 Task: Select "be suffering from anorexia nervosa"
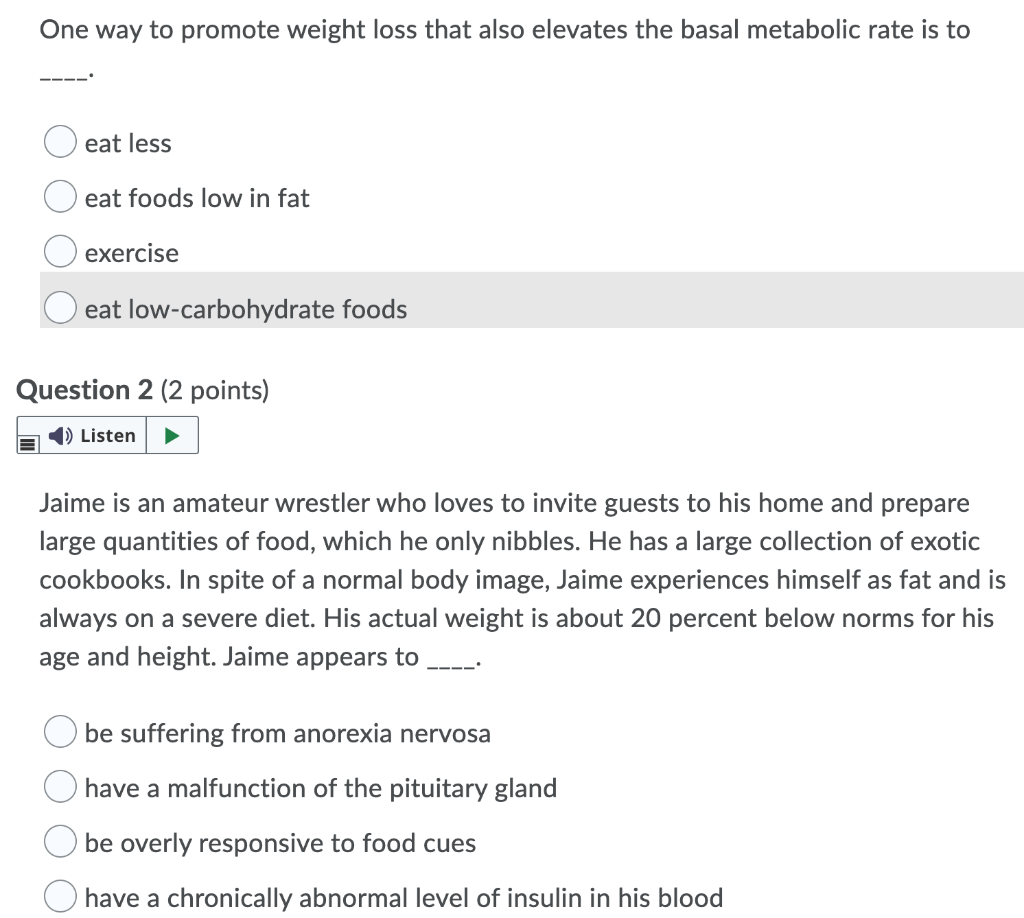coord(60,732)
